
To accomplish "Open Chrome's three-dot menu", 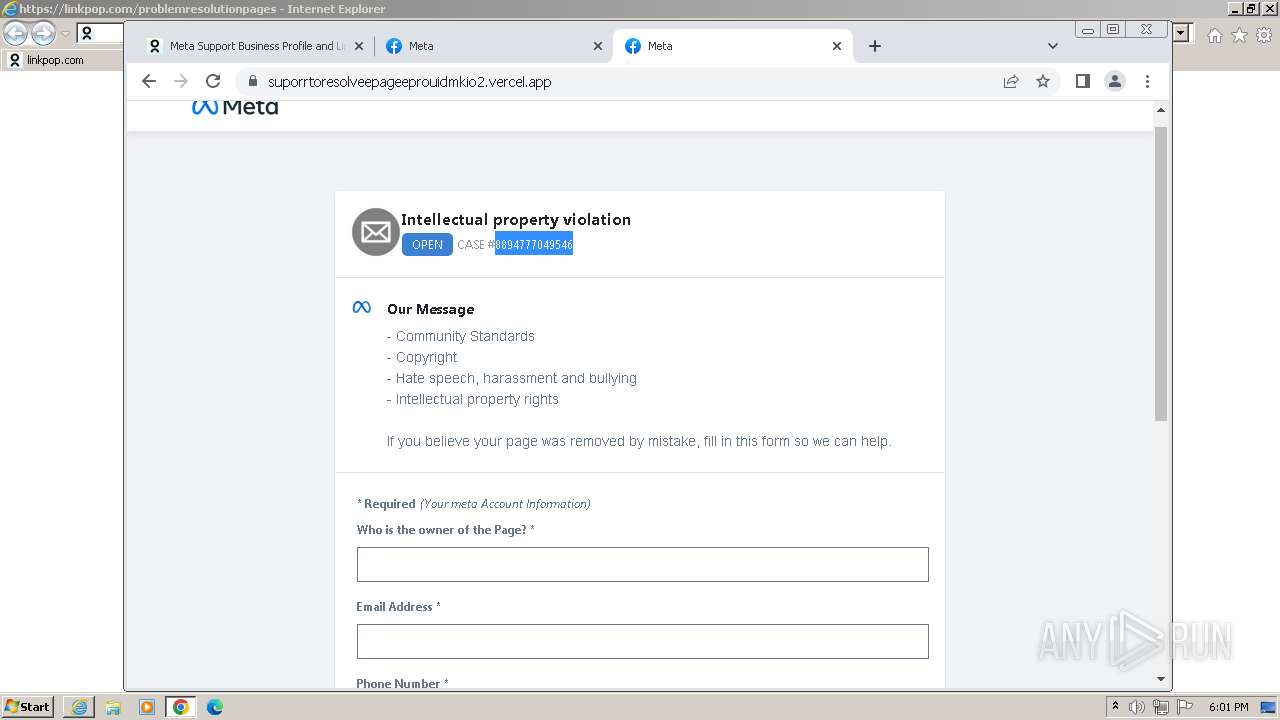I will pos(1147,82).
